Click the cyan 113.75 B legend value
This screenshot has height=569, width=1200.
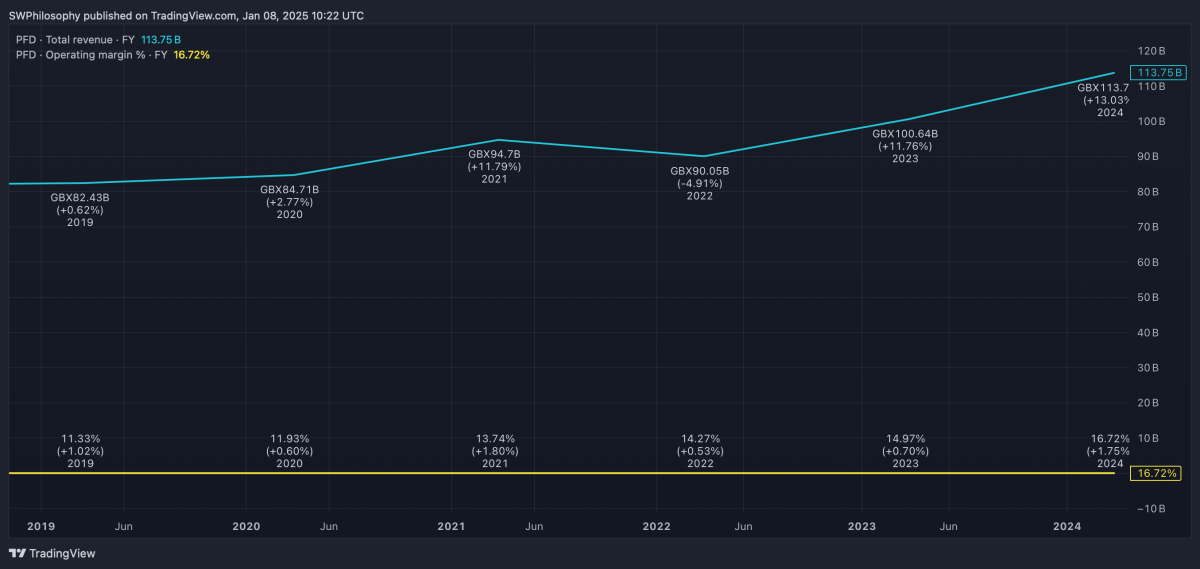161,40
